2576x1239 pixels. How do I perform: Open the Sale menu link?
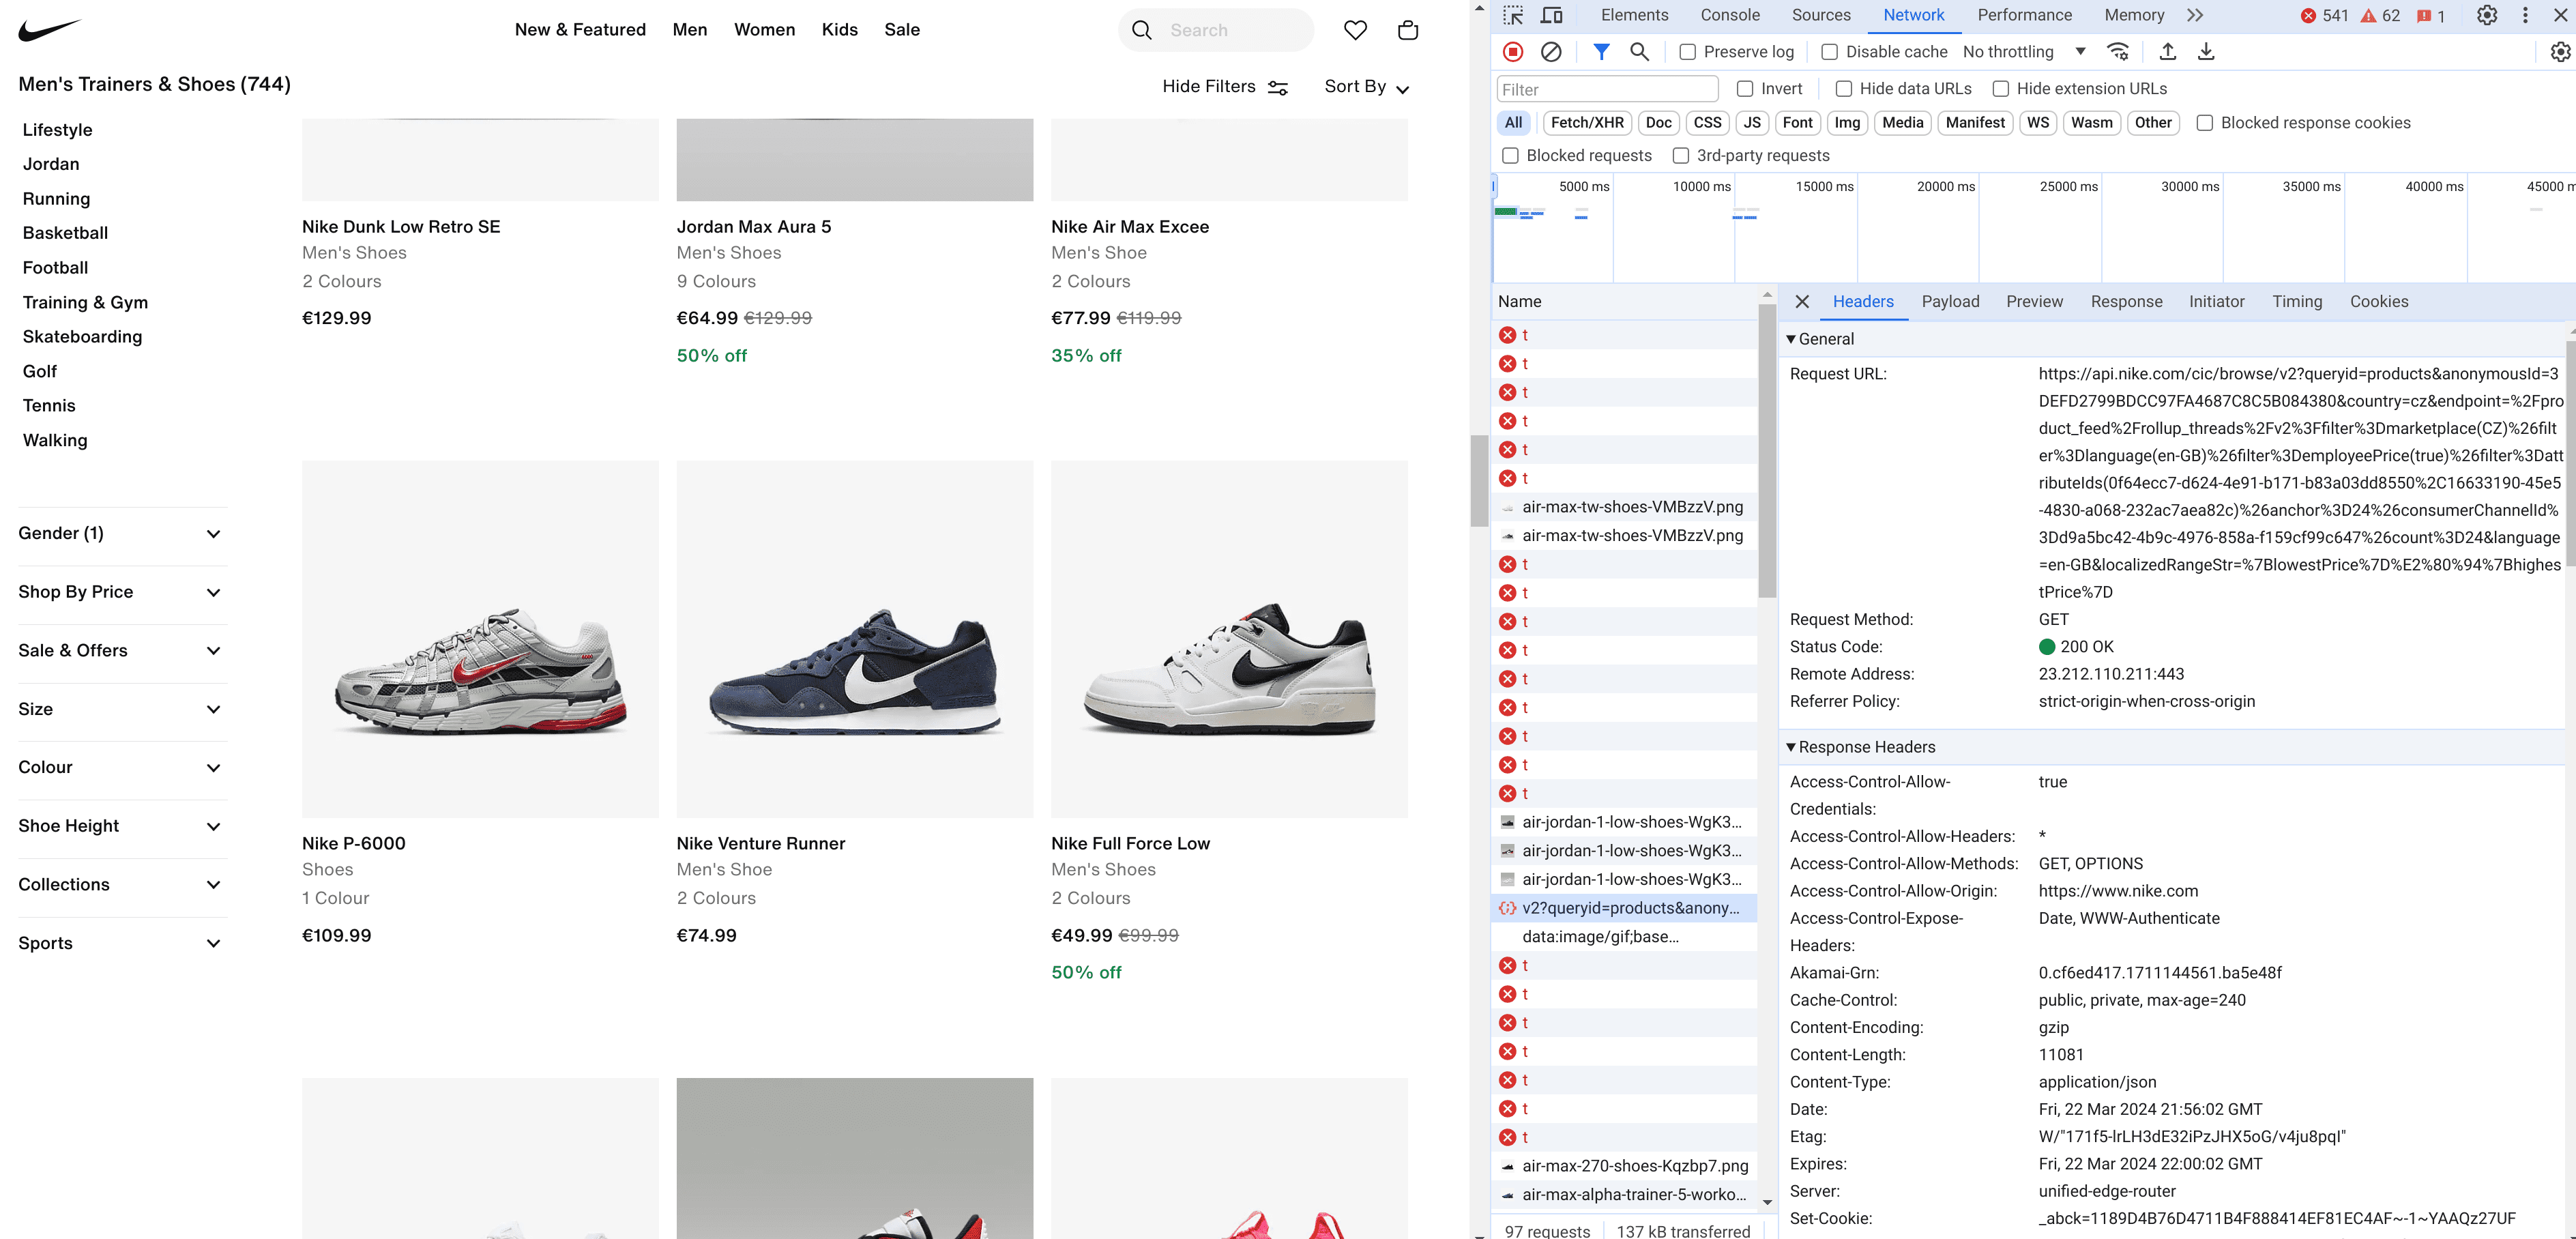click(901, 30)
